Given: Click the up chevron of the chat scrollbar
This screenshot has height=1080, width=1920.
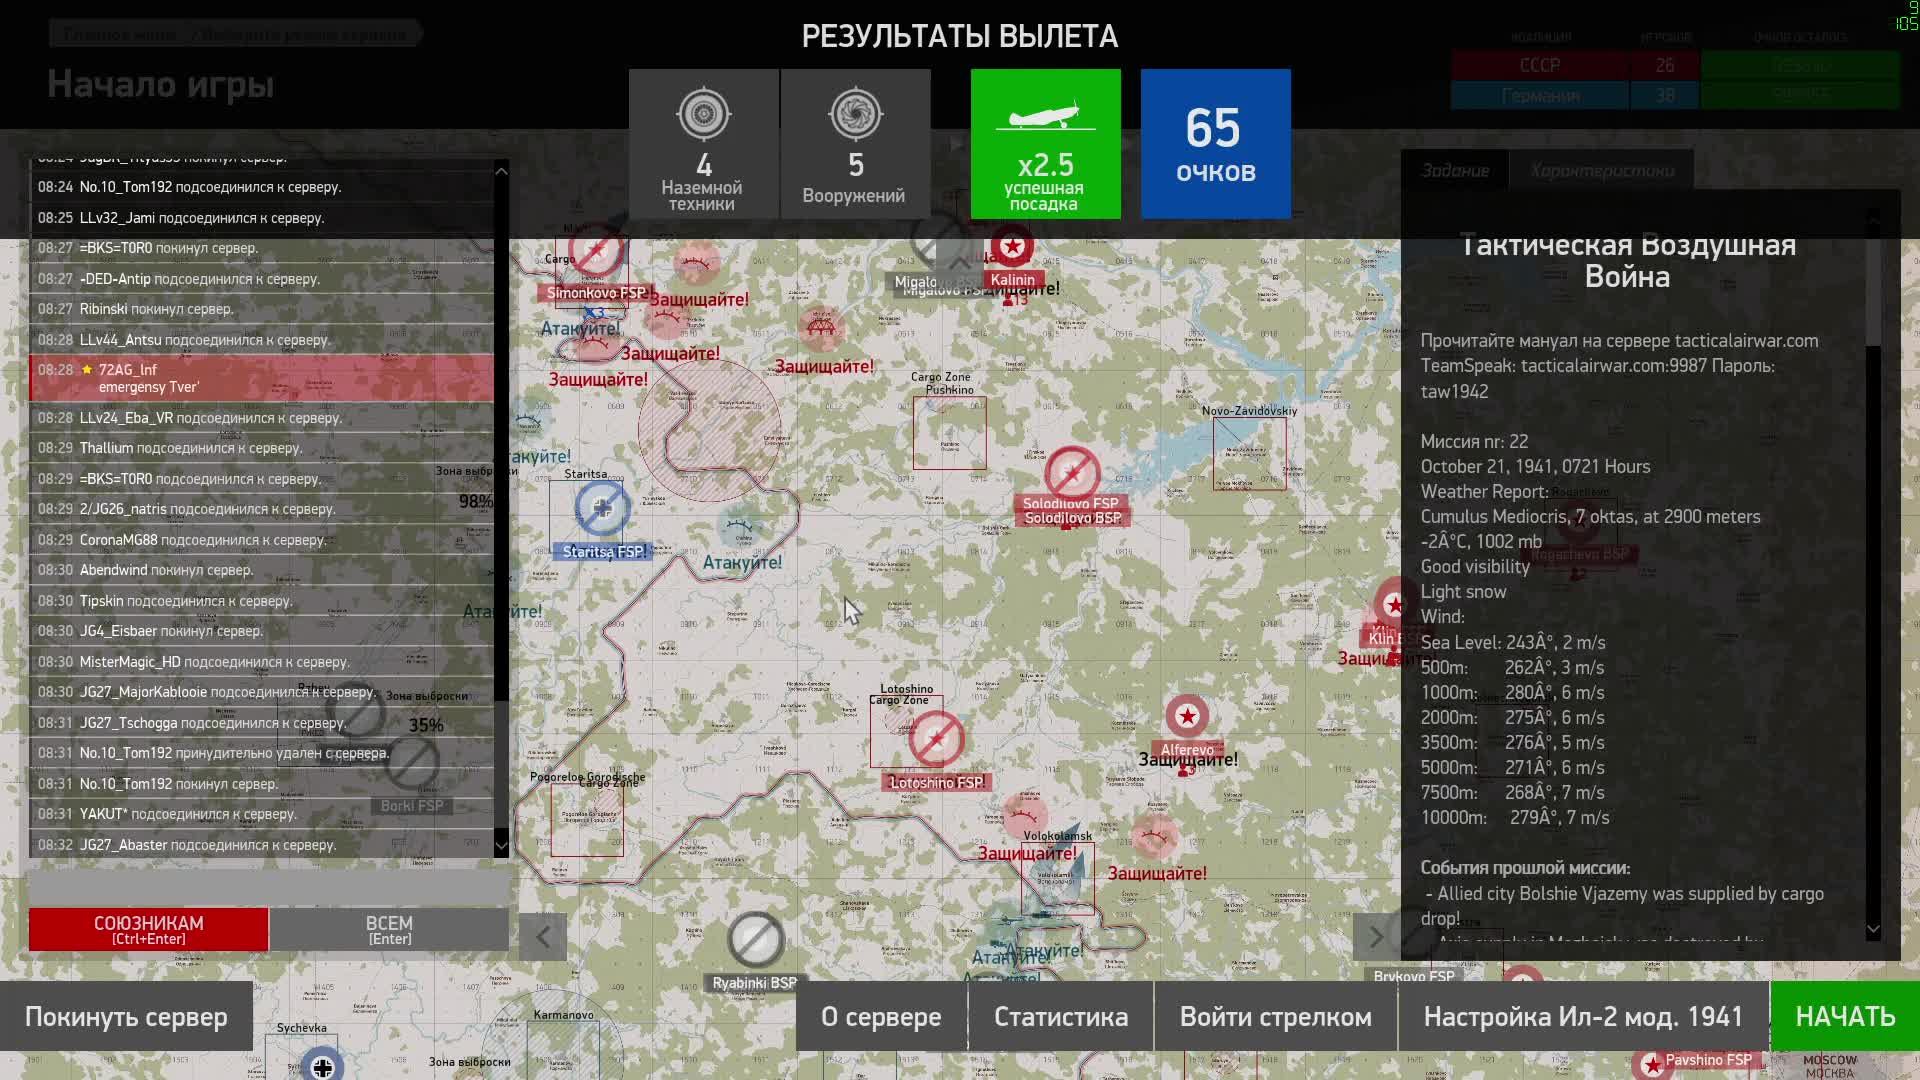Looking at the screenshot, I should [x=500, y=171].
